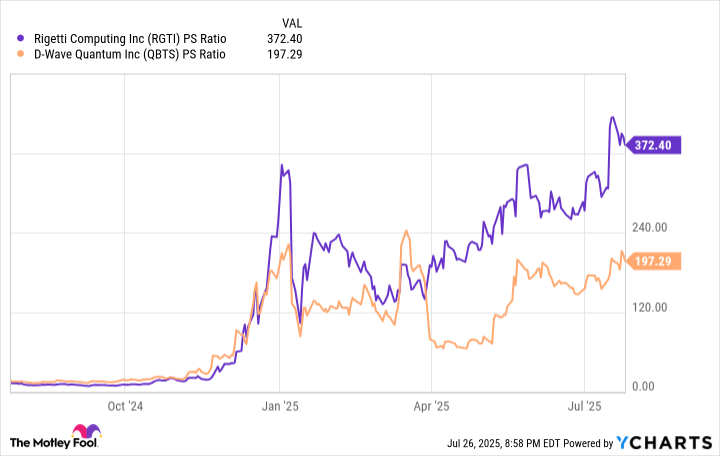Screen dimensions: 720x456
Task: Select the Apr '25 x-axis label
Action: [430, 406]
